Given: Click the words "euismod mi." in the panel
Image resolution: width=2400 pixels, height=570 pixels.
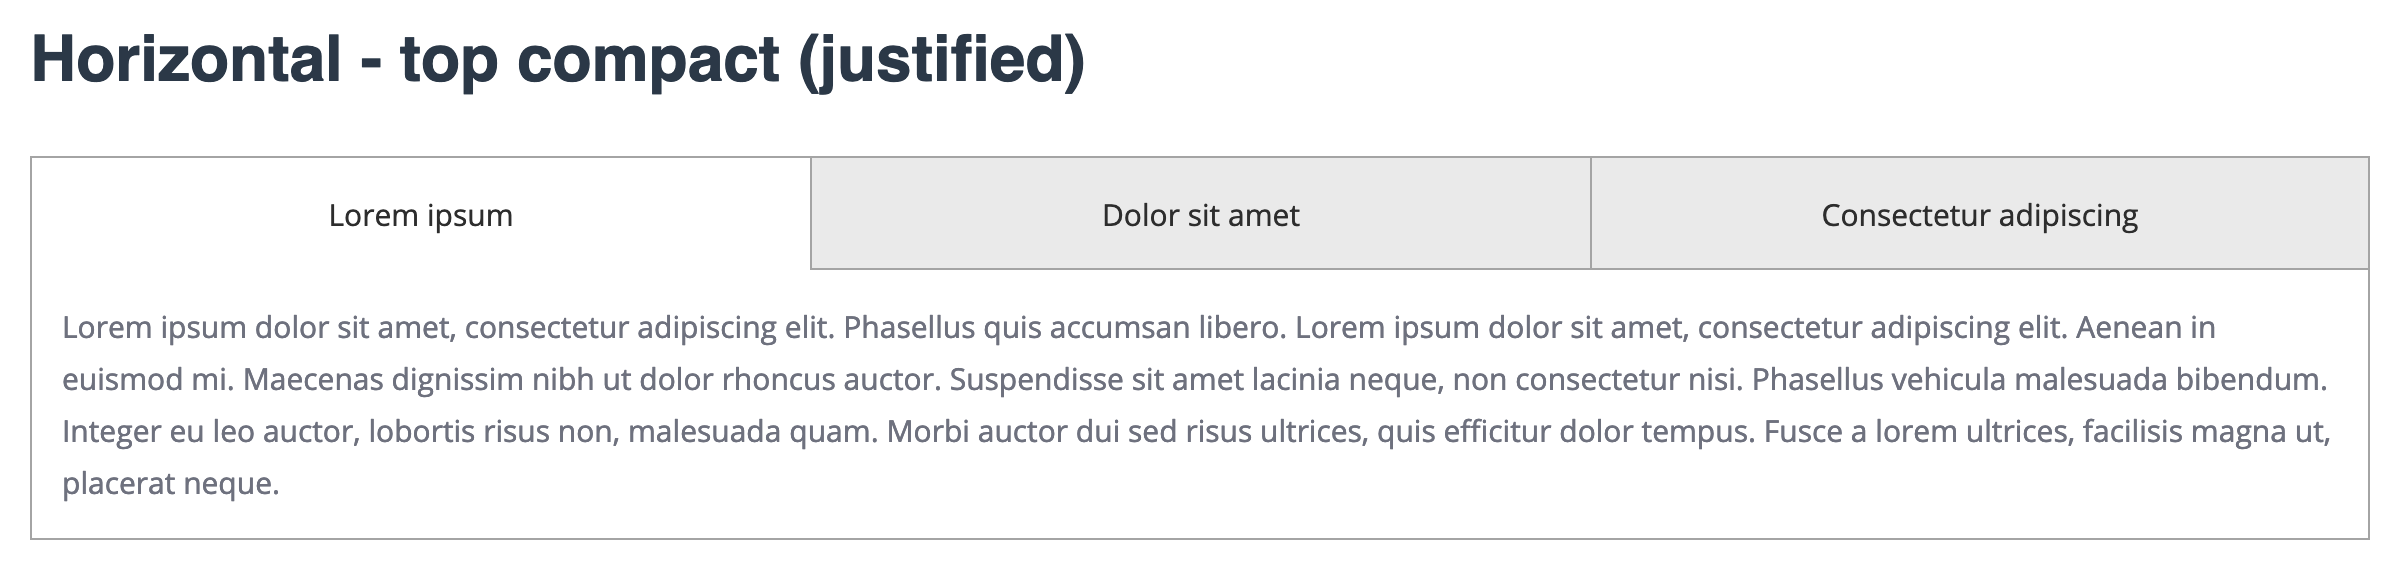Looking at the screenshot, I should (x=147, y=380).
